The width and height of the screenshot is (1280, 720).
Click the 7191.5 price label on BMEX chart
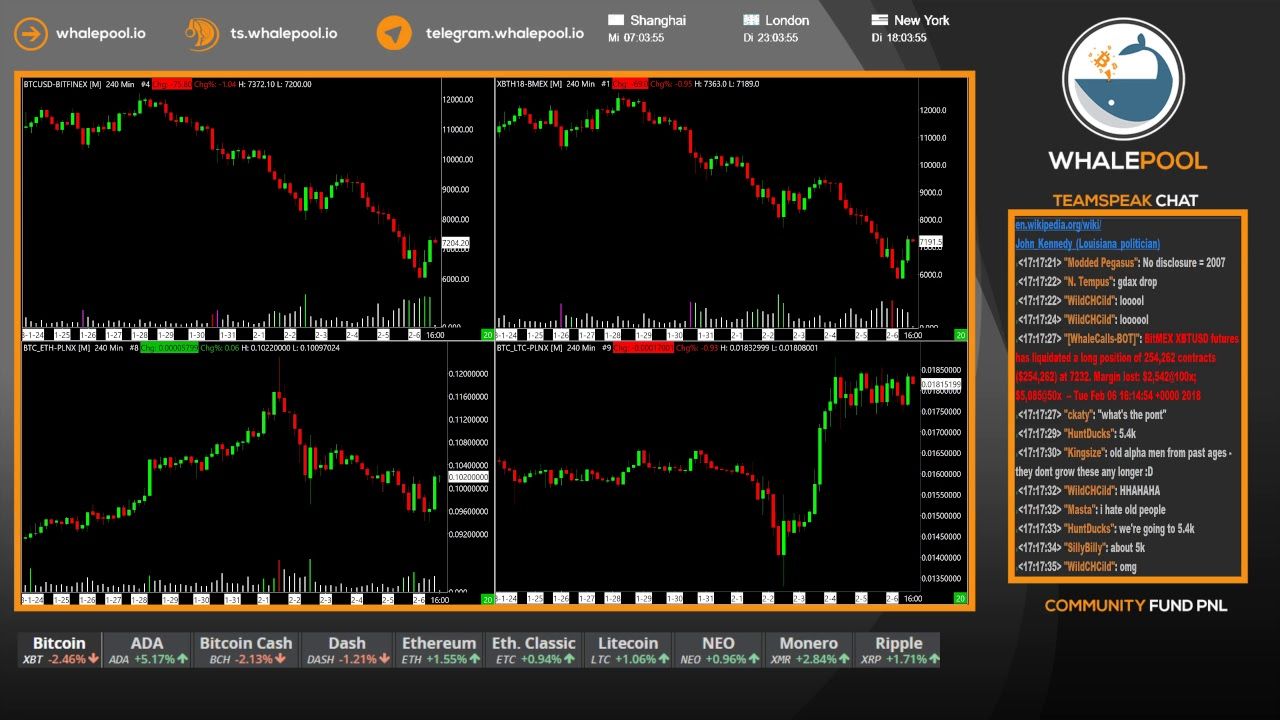930,242
